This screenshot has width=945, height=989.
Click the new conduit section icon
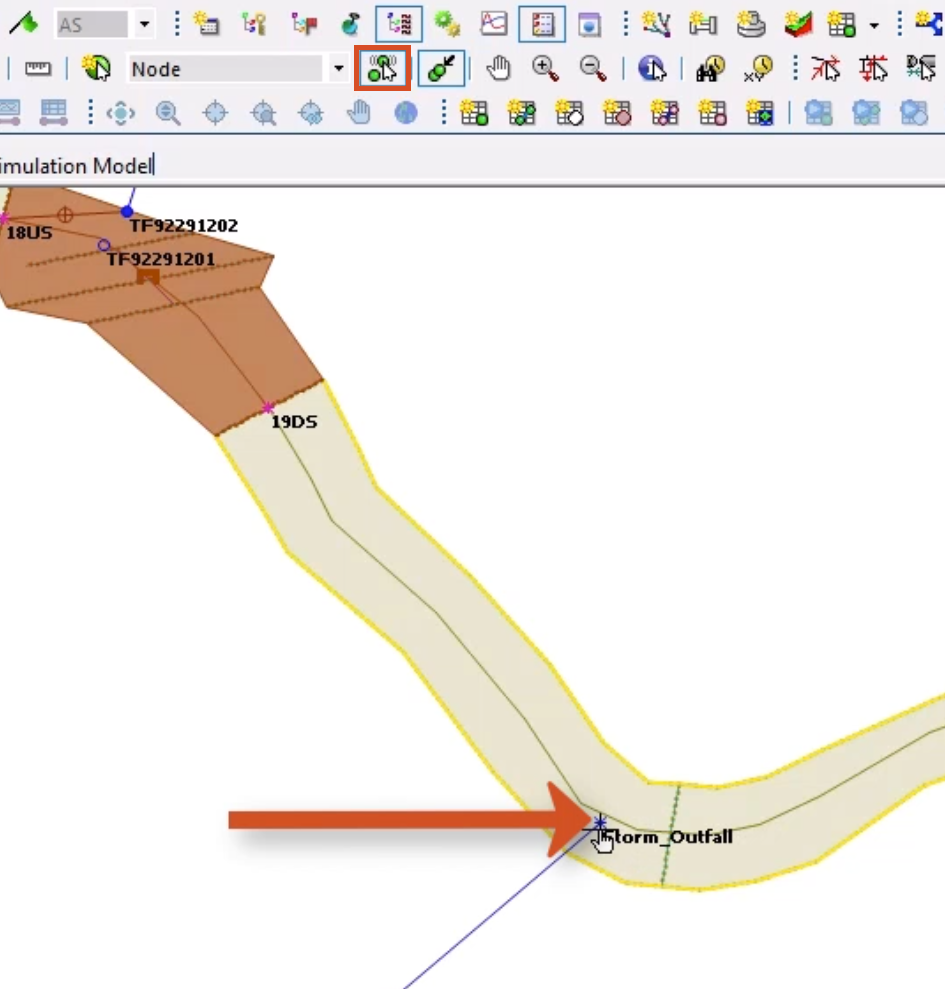pos(703,24)
